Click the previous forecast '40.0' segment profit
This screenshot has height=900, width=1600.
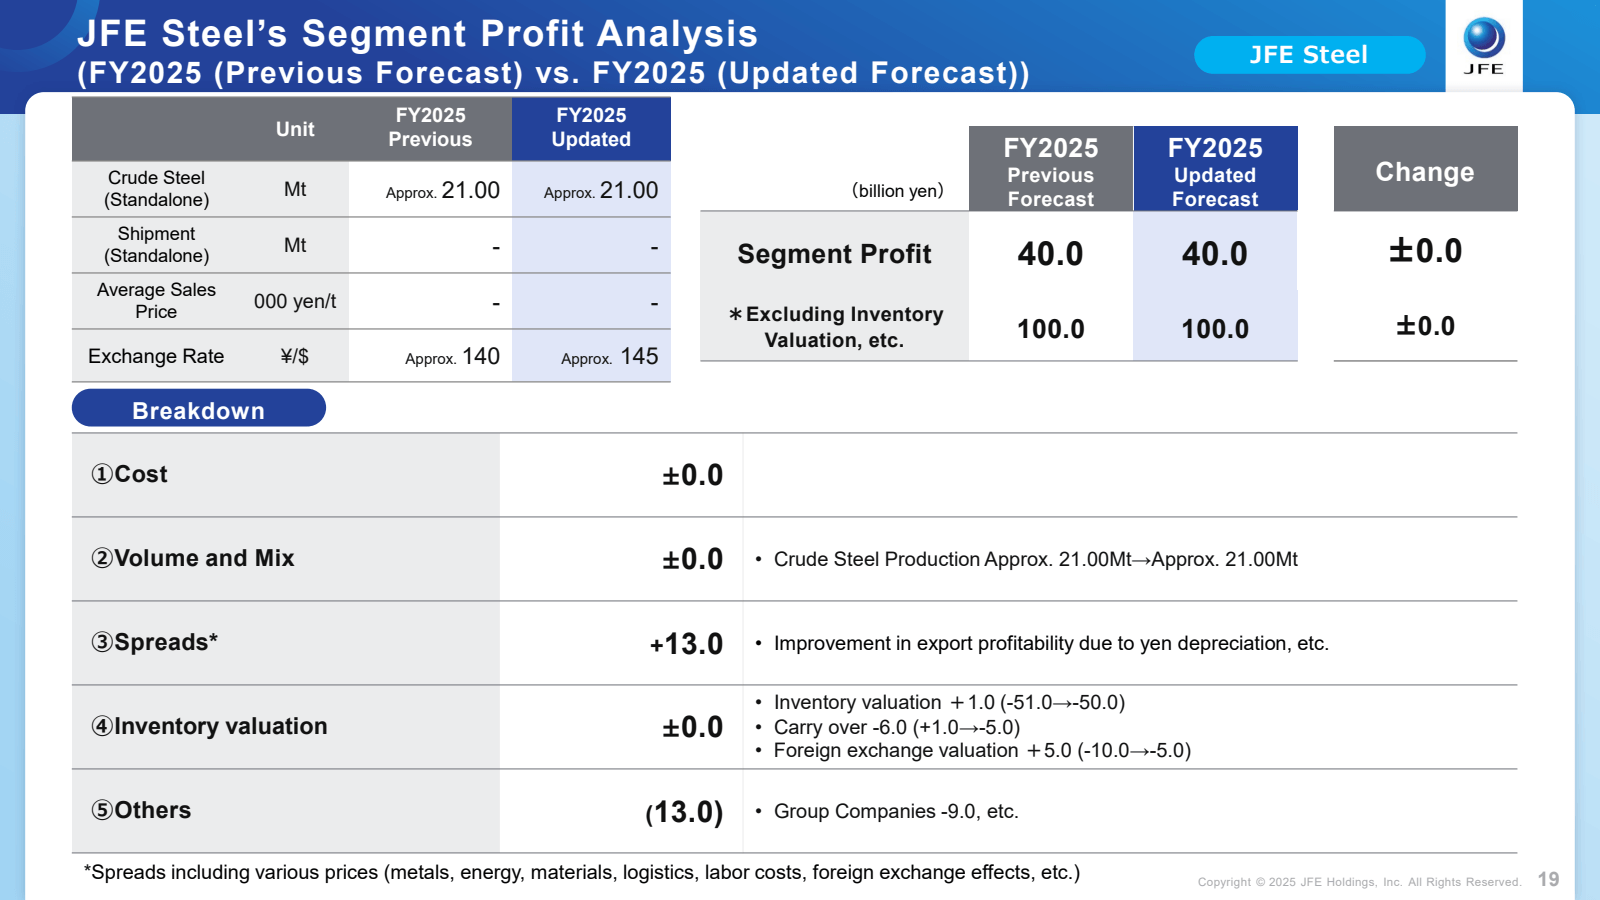click(x=1050, y=254)
